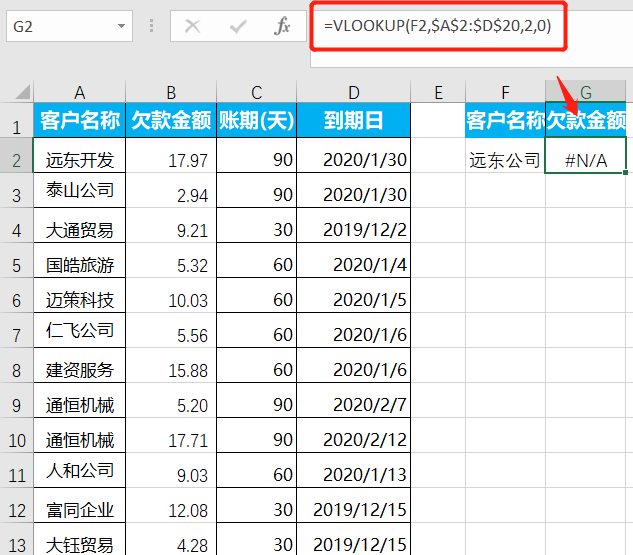
Task: Click the Name Box showing G2
Action: 69,26
